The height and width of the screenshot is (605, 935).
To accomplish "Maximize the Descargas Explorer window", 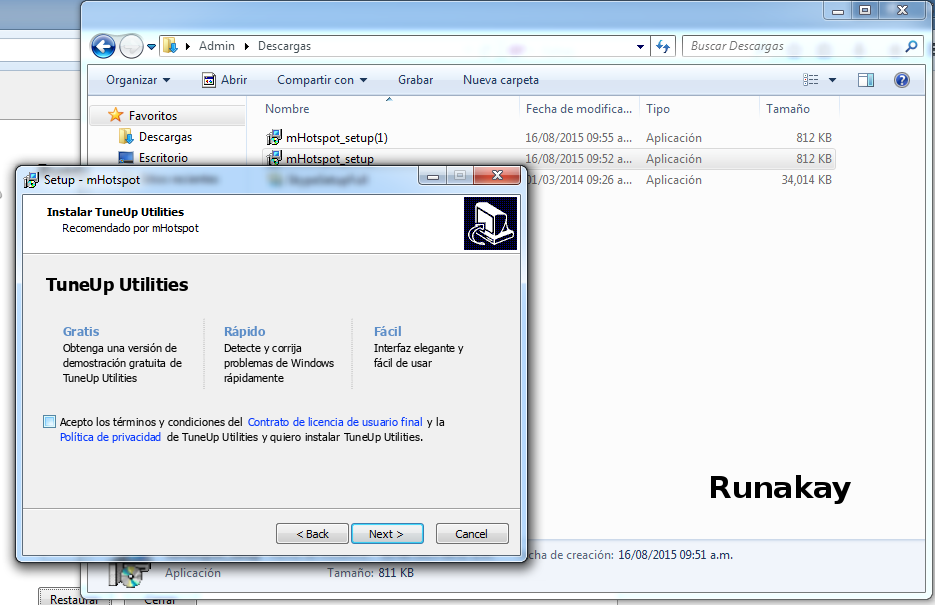I will point(865,10).
